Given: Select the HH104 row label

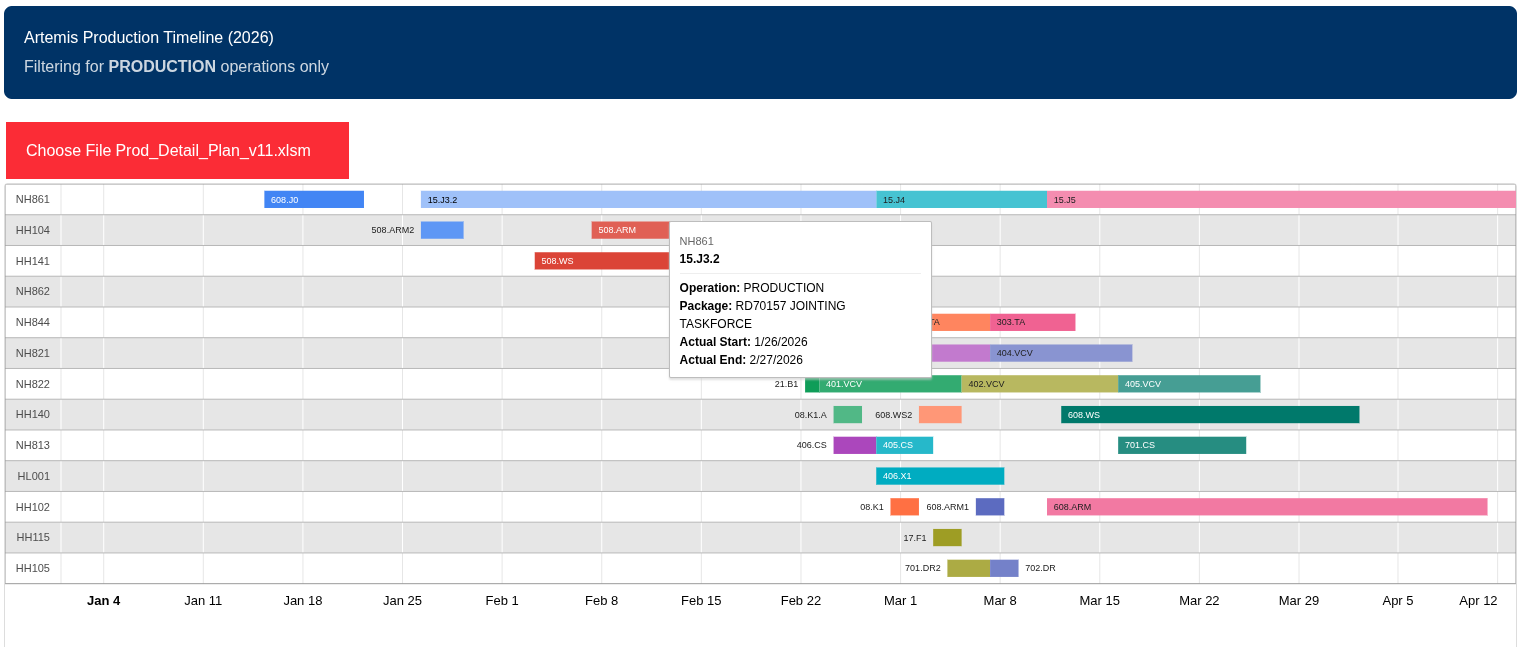Looking at the screenshot, I should coord(33,230).
